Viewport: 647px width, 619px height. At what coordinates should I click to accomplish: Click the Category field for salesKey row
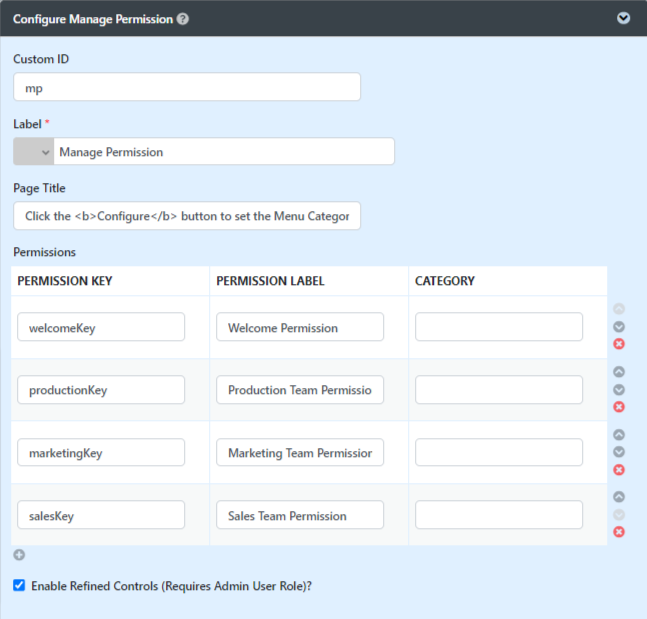click(499, 515)
